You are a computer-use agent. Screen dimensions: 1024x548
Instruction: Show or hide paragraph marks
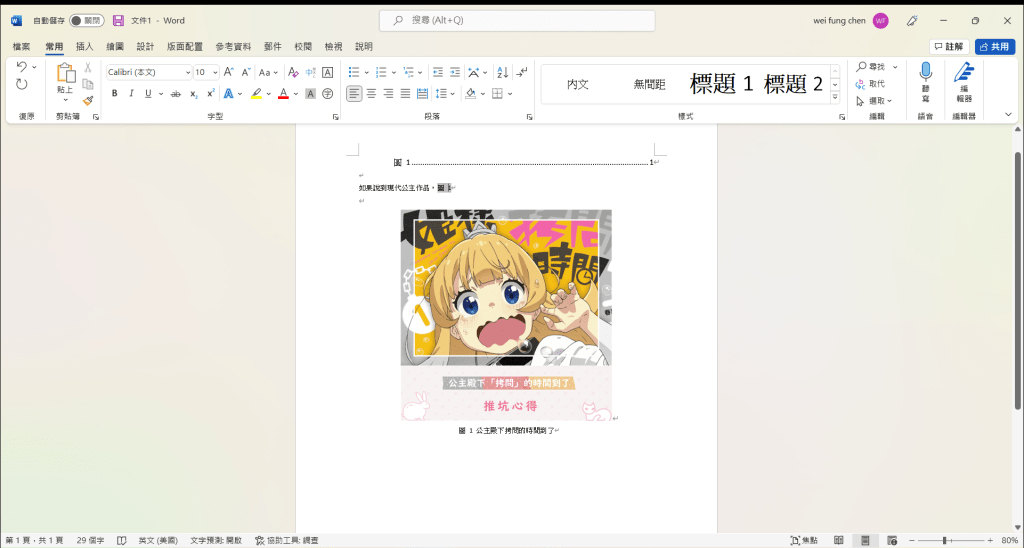[522, 72]
